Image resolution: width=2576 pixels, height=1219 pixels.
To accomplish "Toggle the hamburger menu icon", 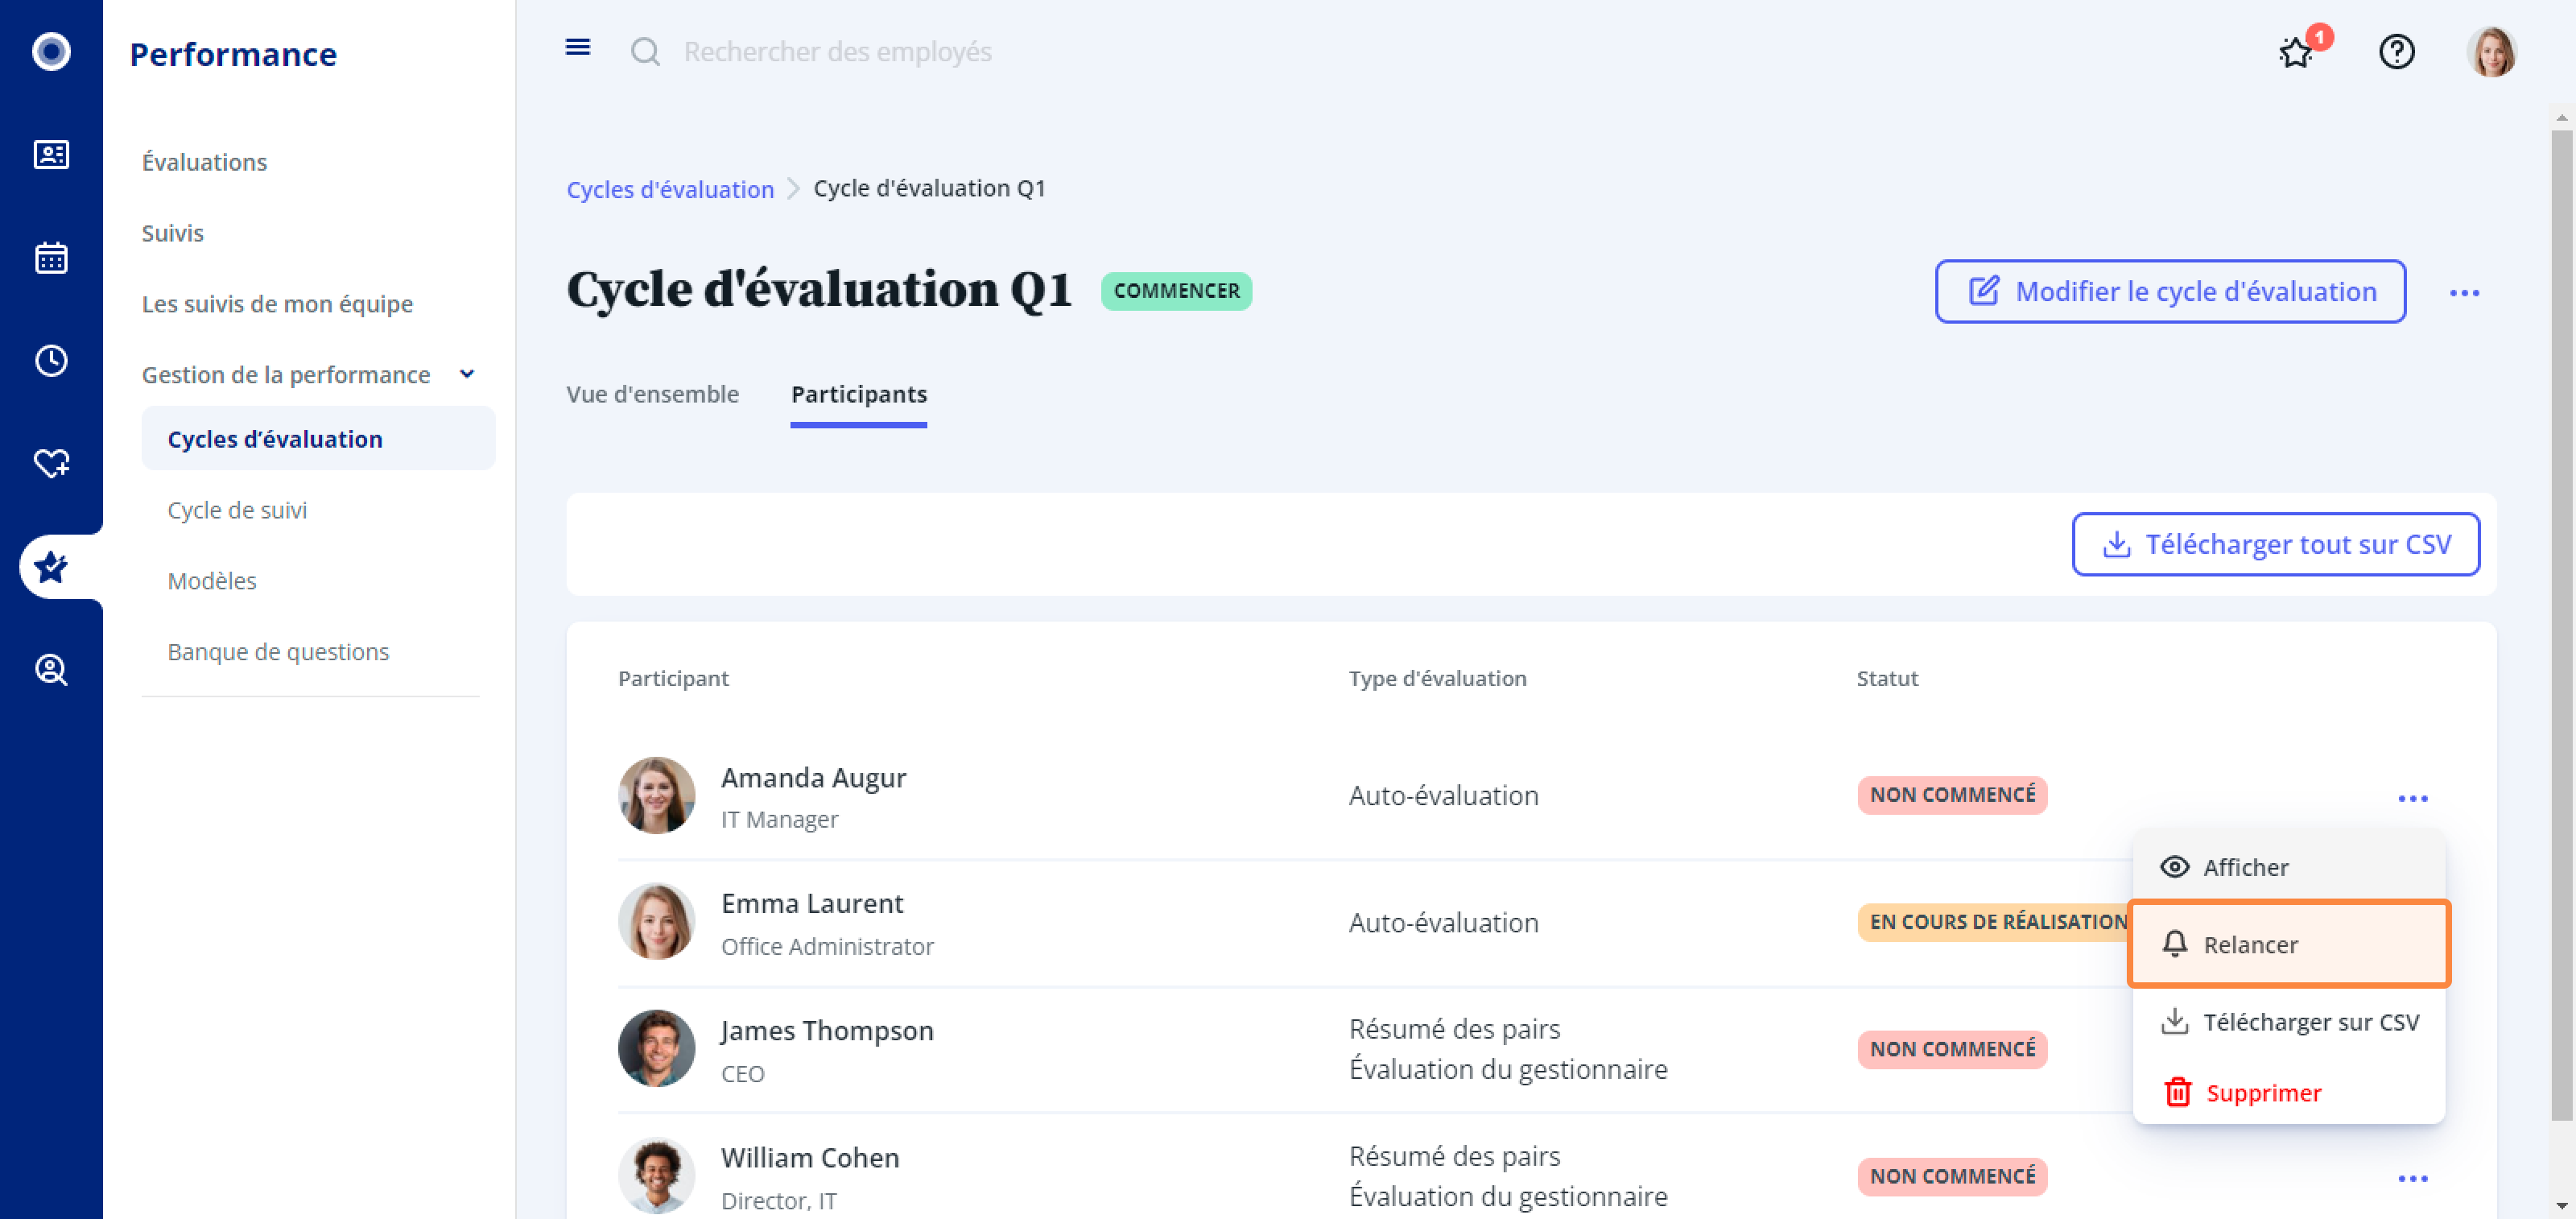I will pyautogui.click(x=578, y=48).
